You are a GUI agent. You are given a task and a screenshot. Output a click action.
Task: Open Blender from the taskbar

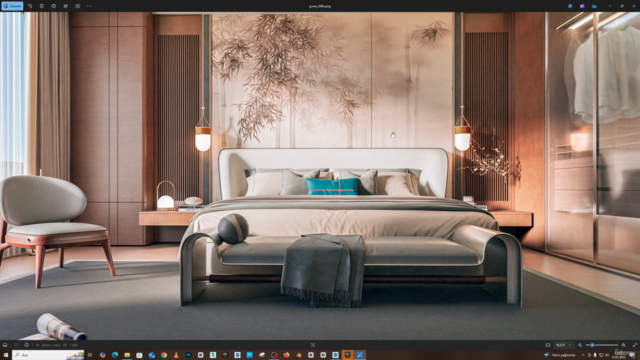click(x=299, y=355)
